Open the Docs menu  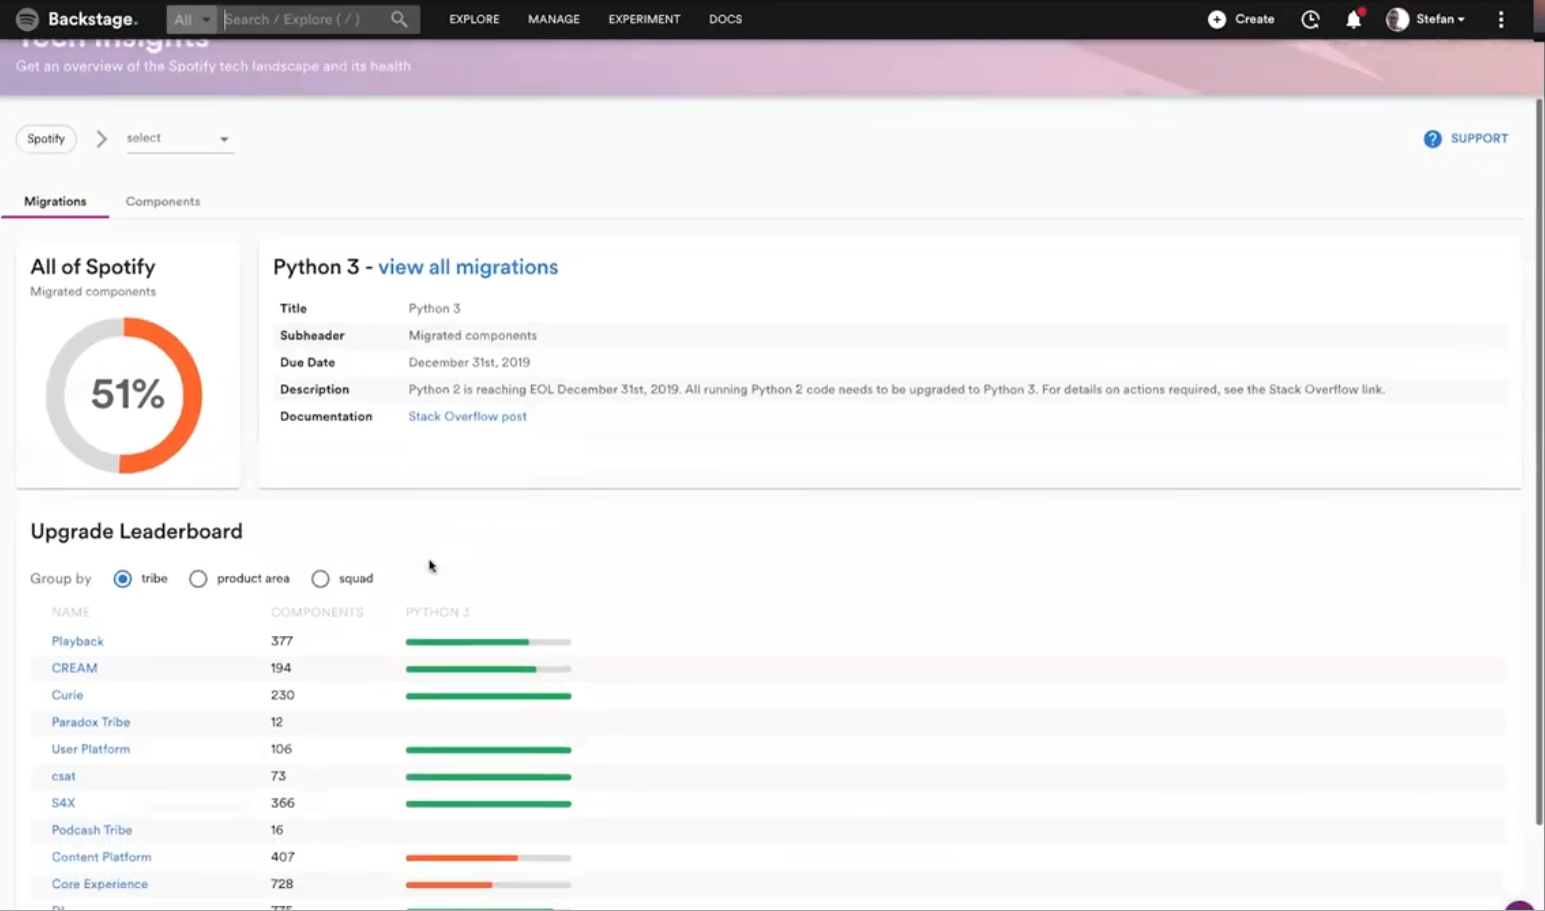[725, 19]
